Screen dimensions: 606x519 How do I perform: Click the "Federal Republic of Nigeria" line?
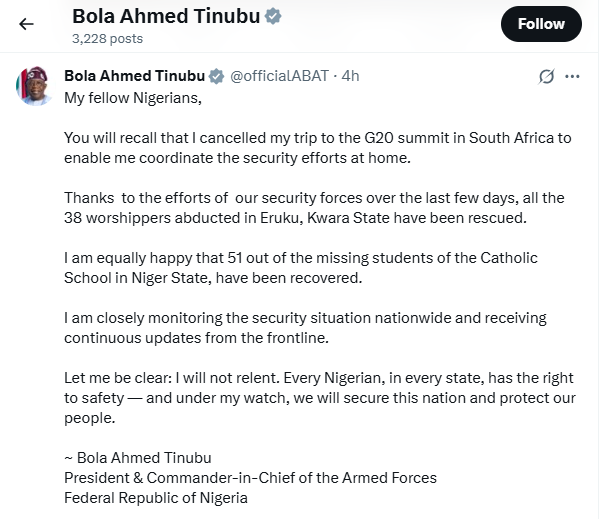[x=155, y=497]
